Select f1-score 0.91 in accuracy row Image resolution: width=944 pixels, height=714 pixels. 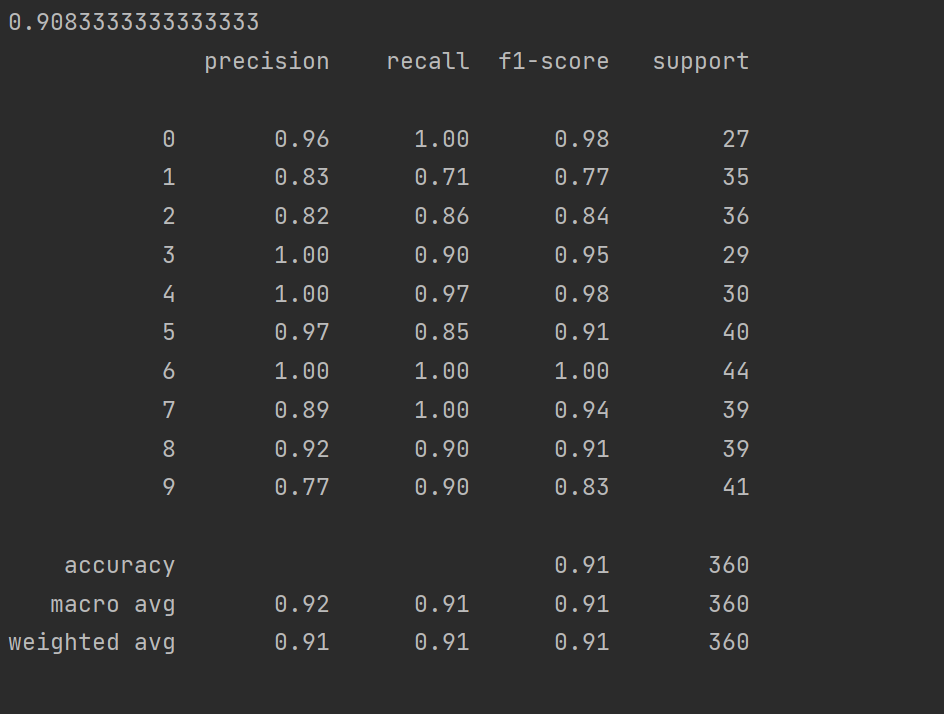point(582,565)
